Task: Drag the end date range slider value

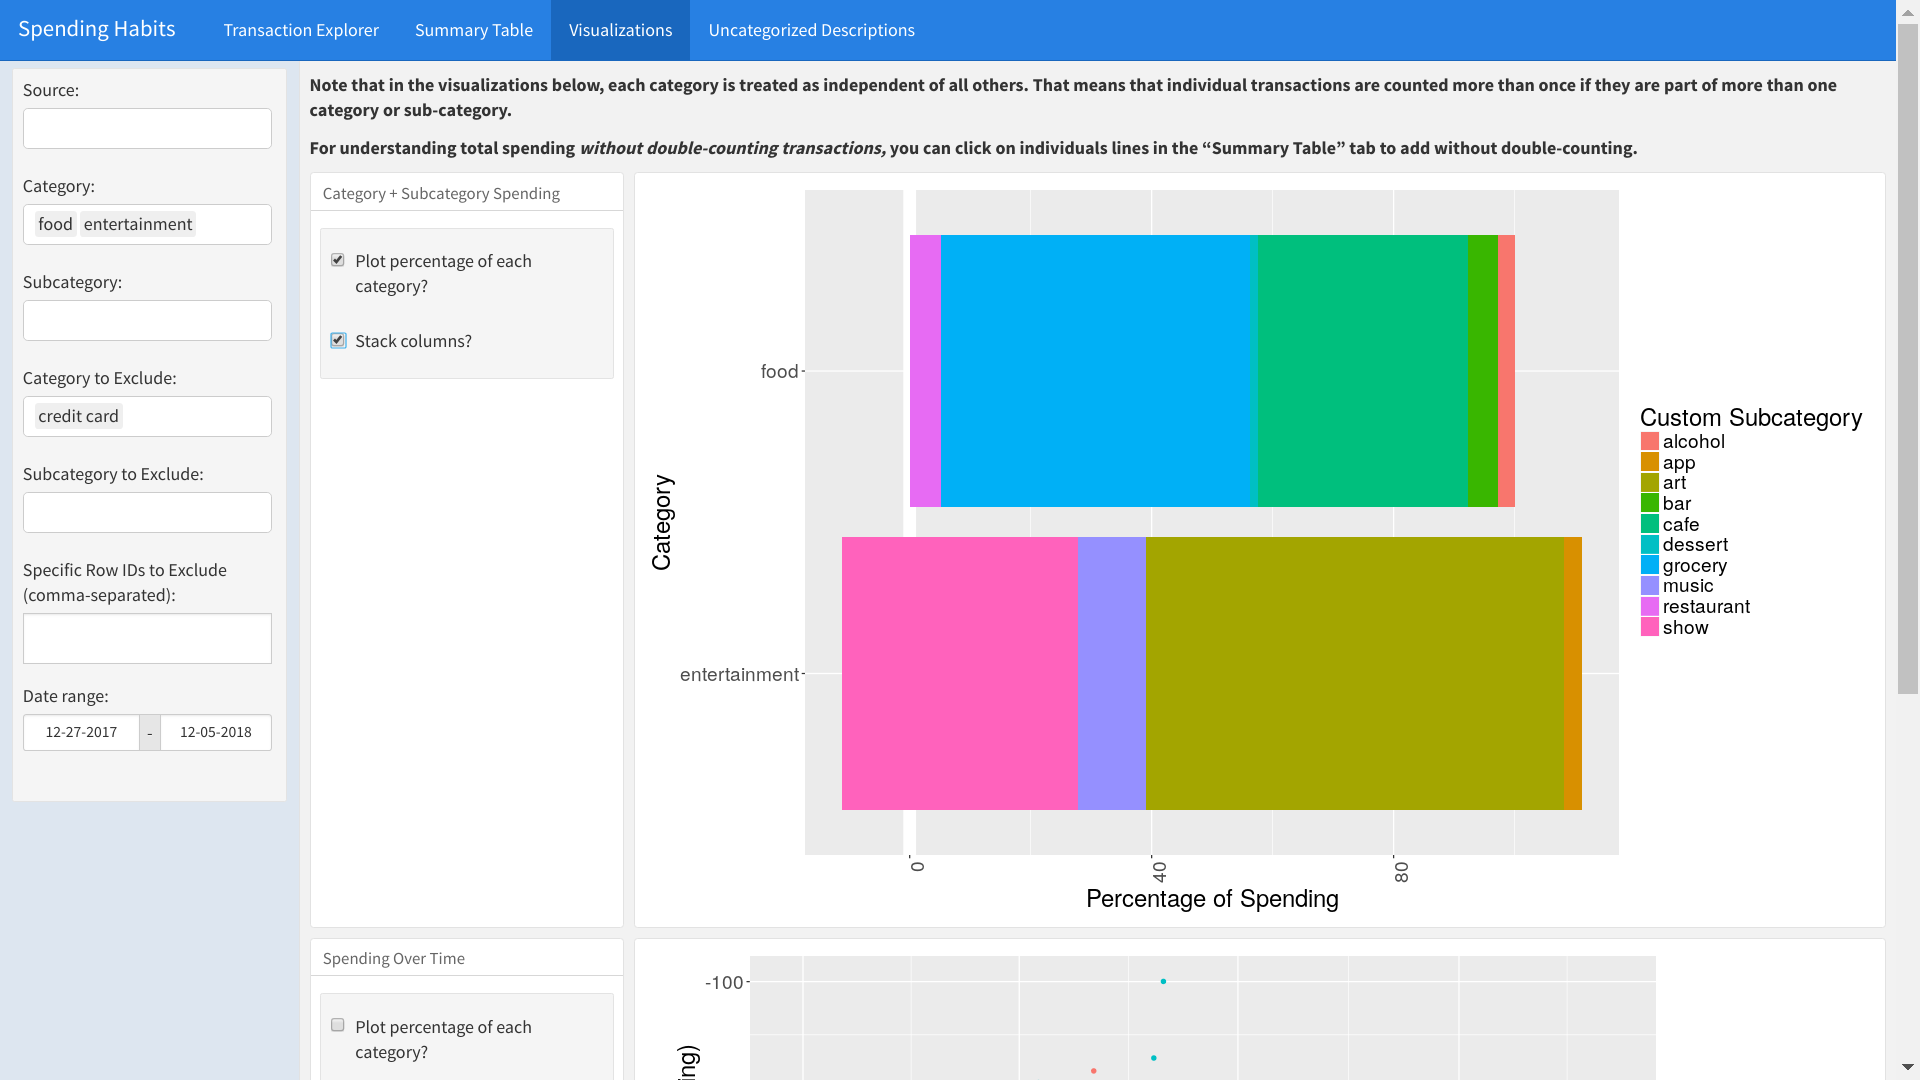Action: point(215,732)
